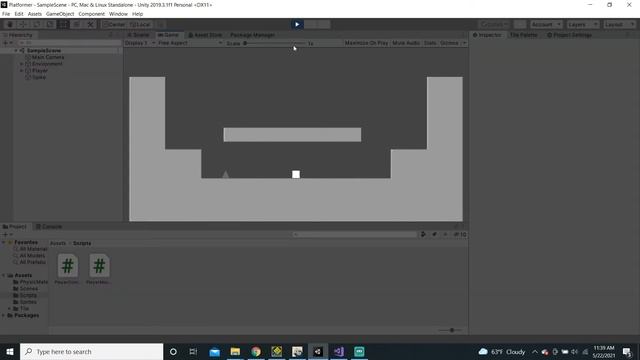Click the Project panel search field
Viewport: 640px width, 360px height.
(355, 235)
